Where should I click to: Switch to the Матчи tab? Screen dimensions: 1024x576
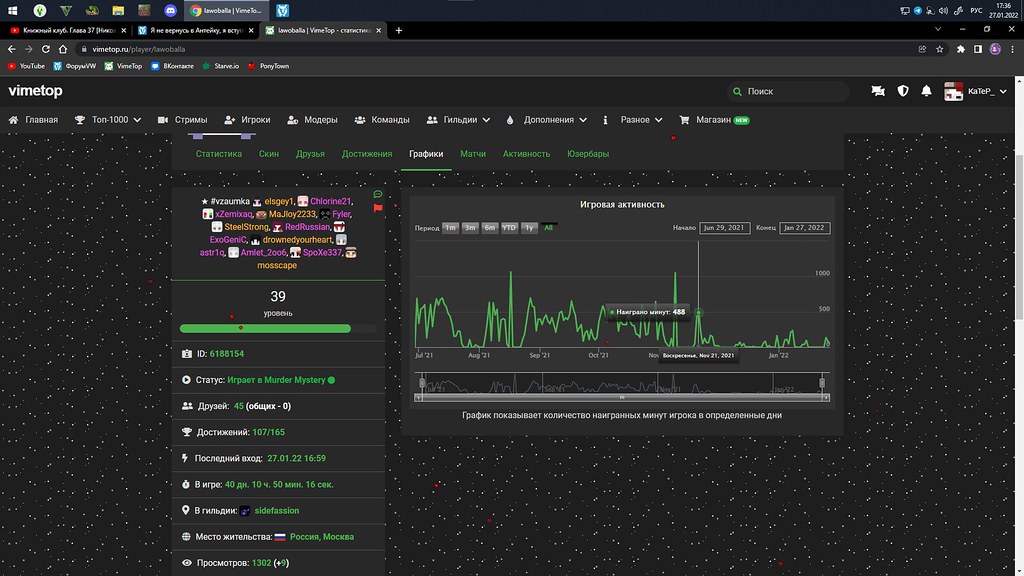(x=473, y=154)
